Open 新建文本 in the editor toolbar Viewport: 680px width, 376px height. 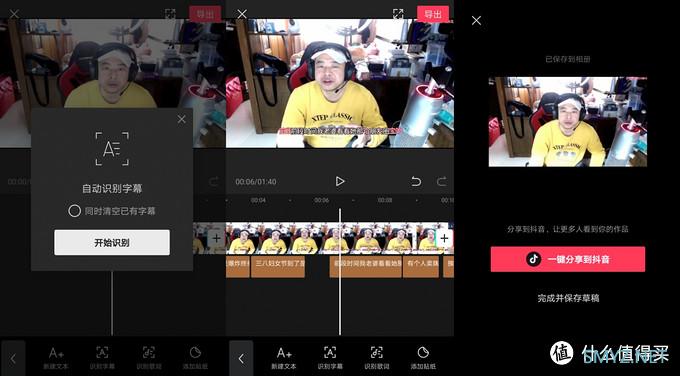(x=284, y=358)
